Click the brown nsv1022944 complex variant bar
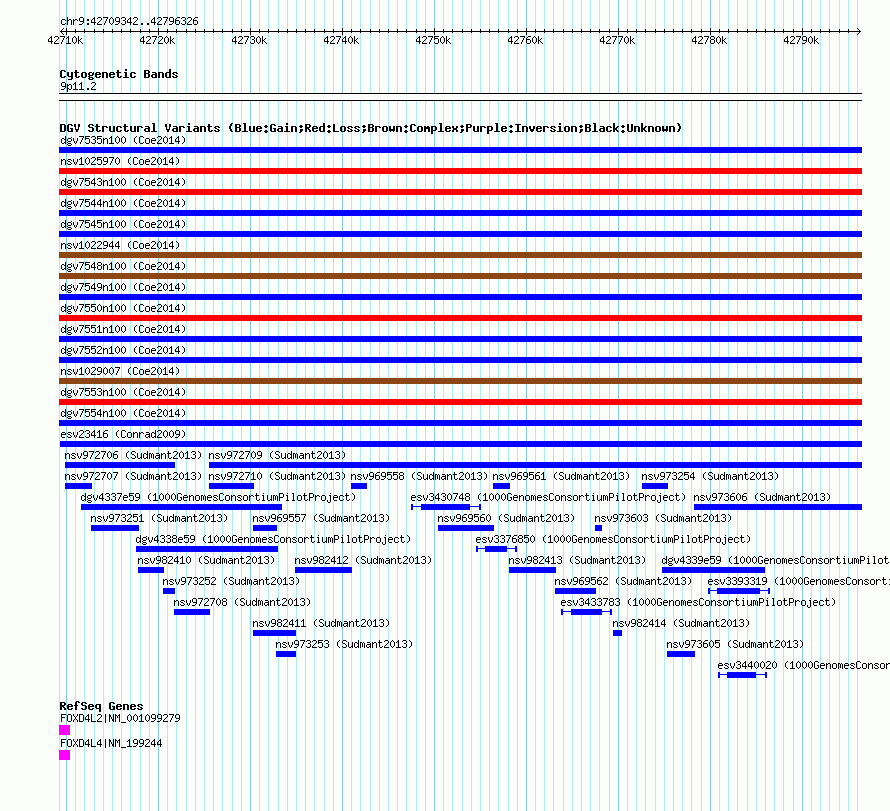The image size is (890, 811). [x=460, y=255]
